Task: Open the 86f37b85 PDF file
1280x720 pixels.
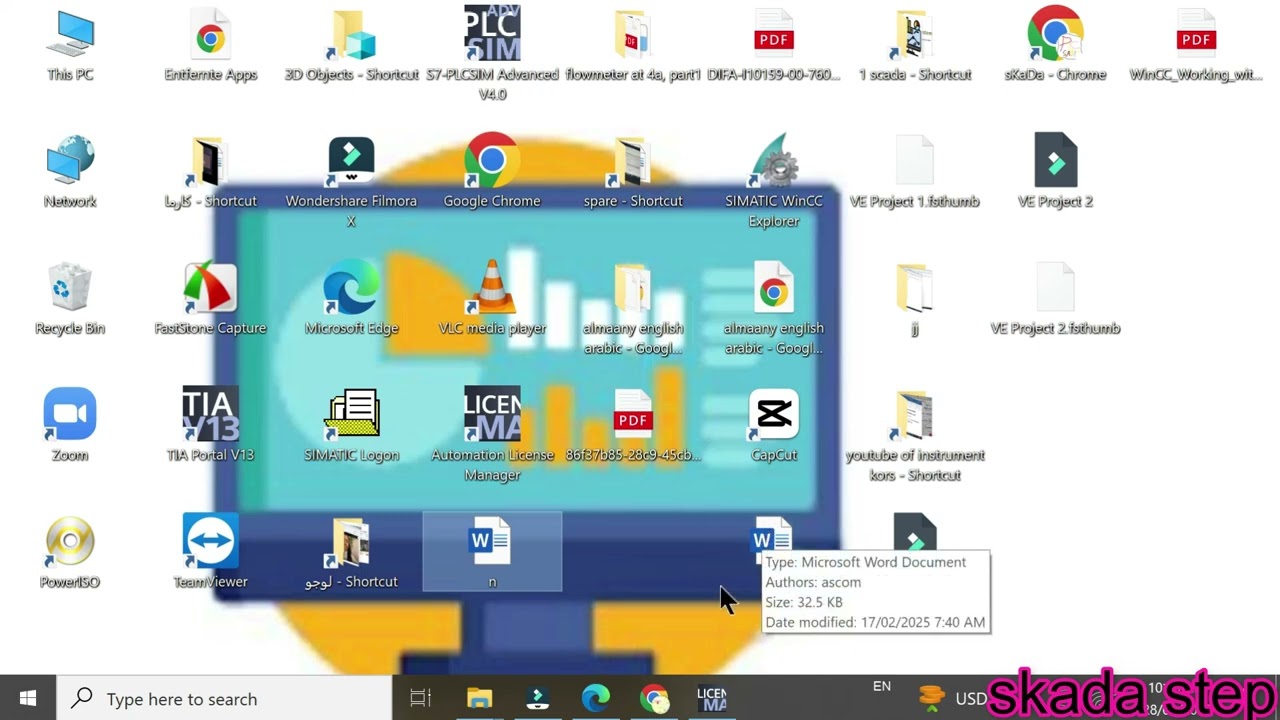Action: click(x=632, y=426)
